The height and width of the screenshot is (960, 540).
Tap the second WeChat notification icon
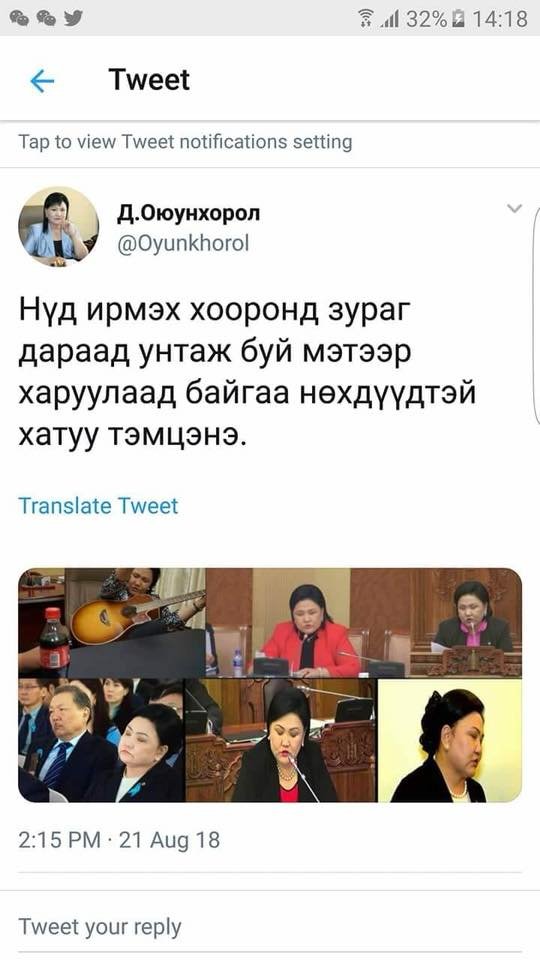(47, 18)
